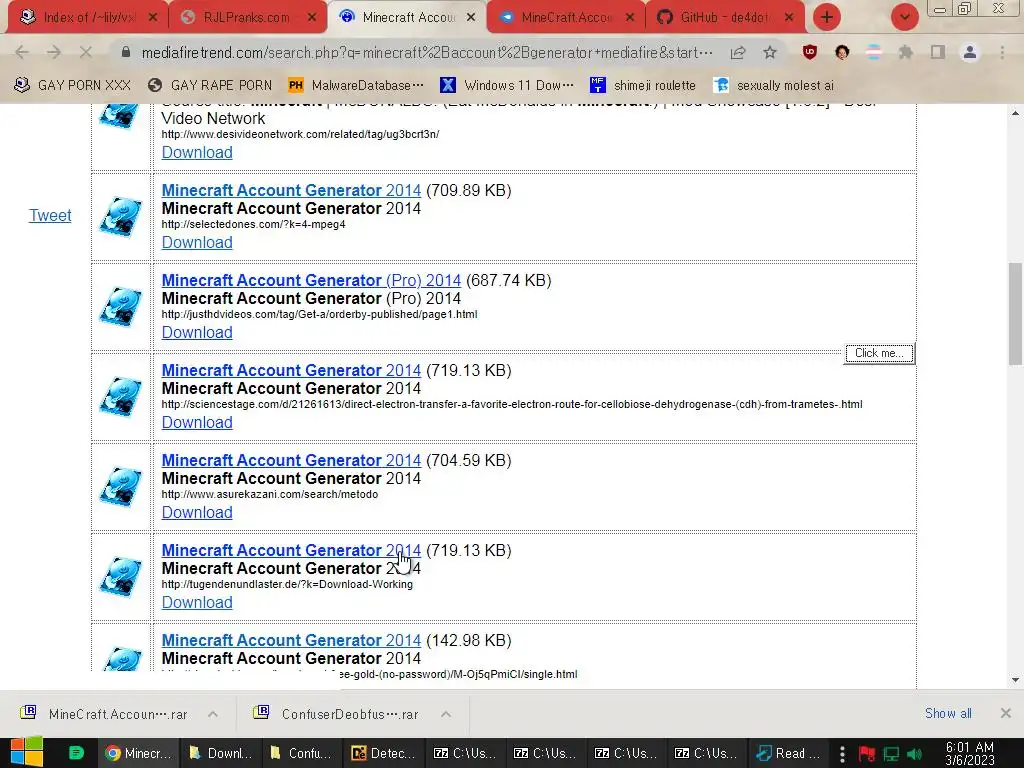Go forward with the forward arrow

click(x=54, y=52)
